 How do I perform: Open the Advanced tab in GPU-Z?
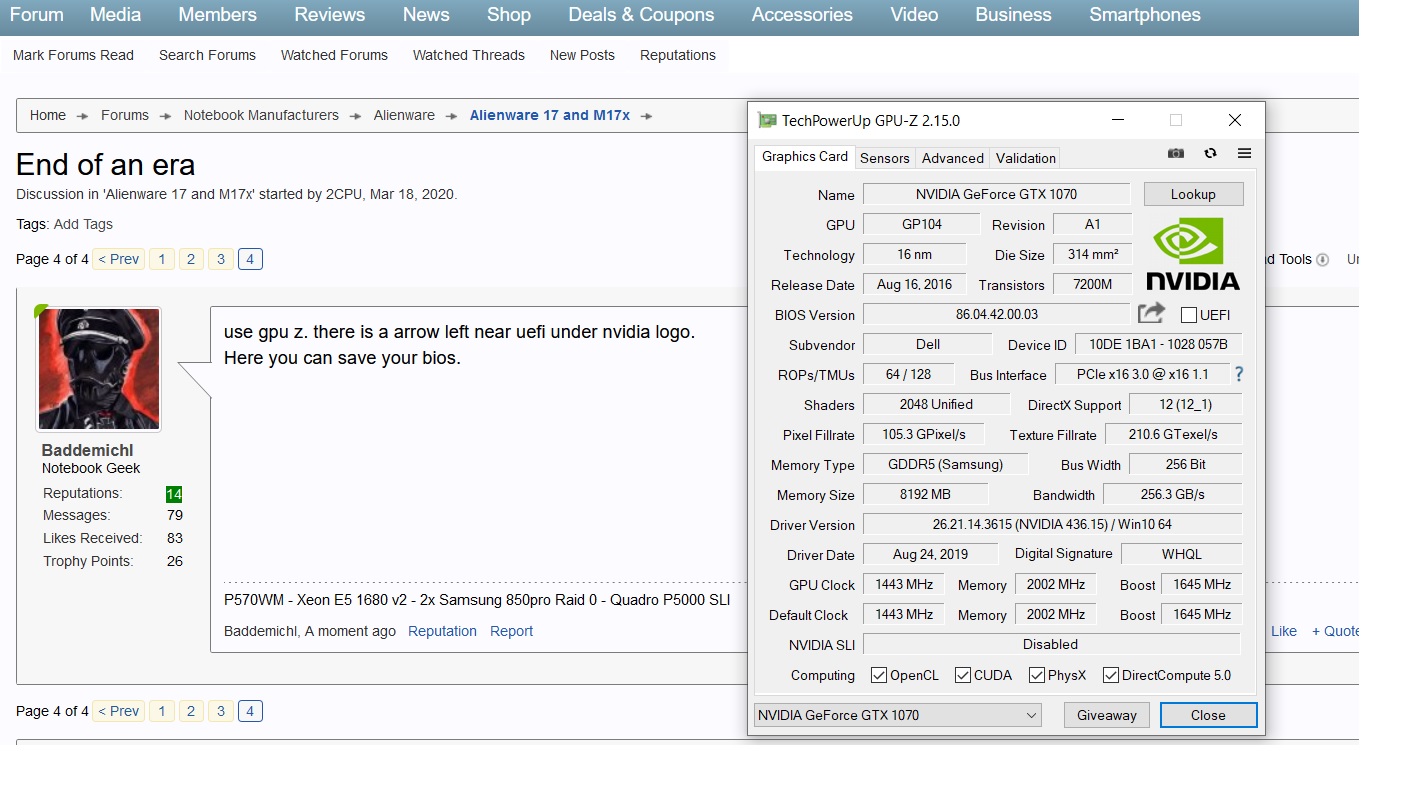952,158
